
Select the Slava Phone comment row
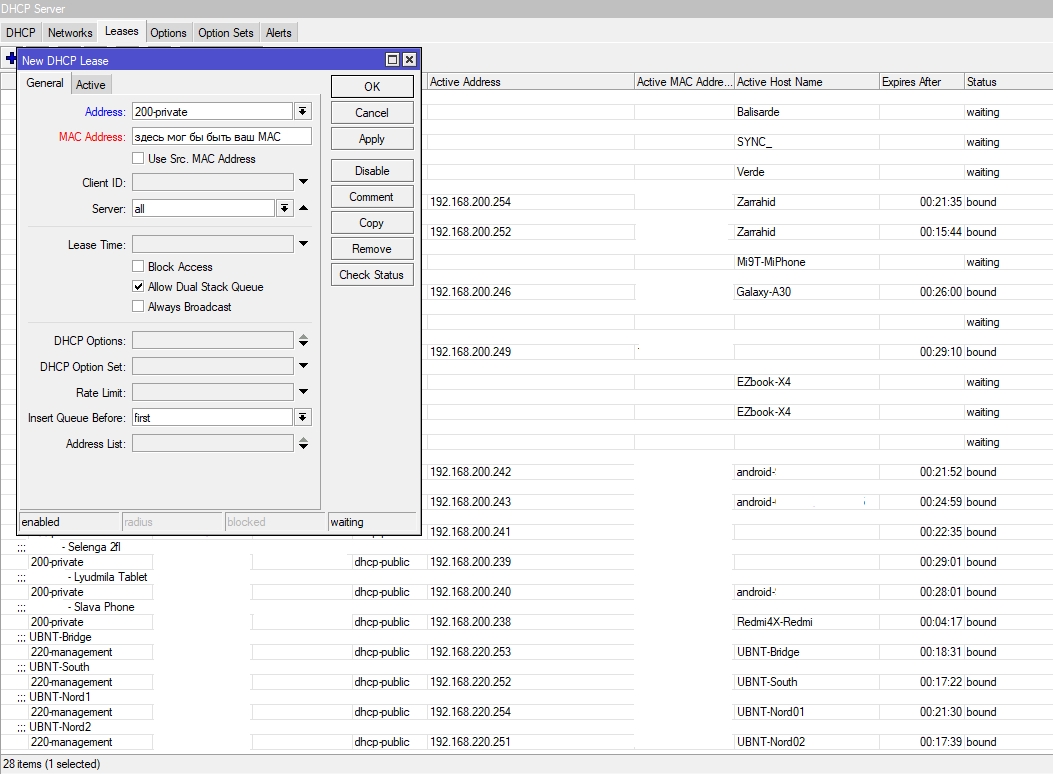[x=101, y=607]
